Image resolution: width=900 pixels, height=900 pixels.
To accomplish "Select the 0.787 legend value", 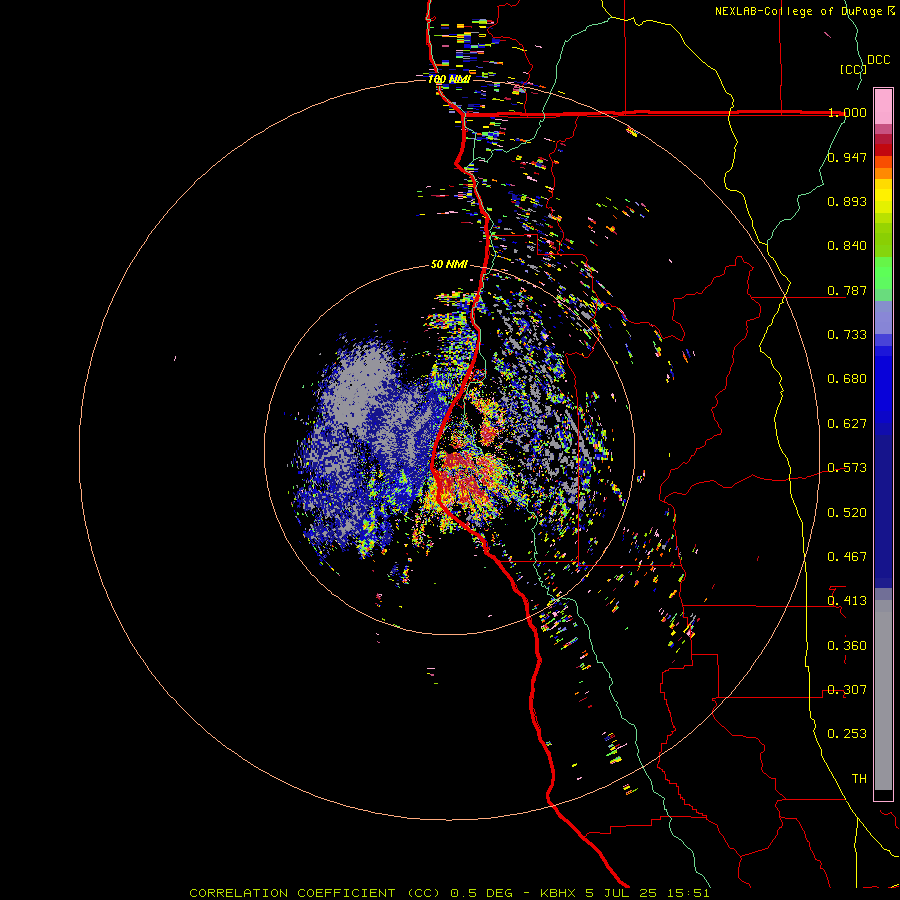I will 847,290.
